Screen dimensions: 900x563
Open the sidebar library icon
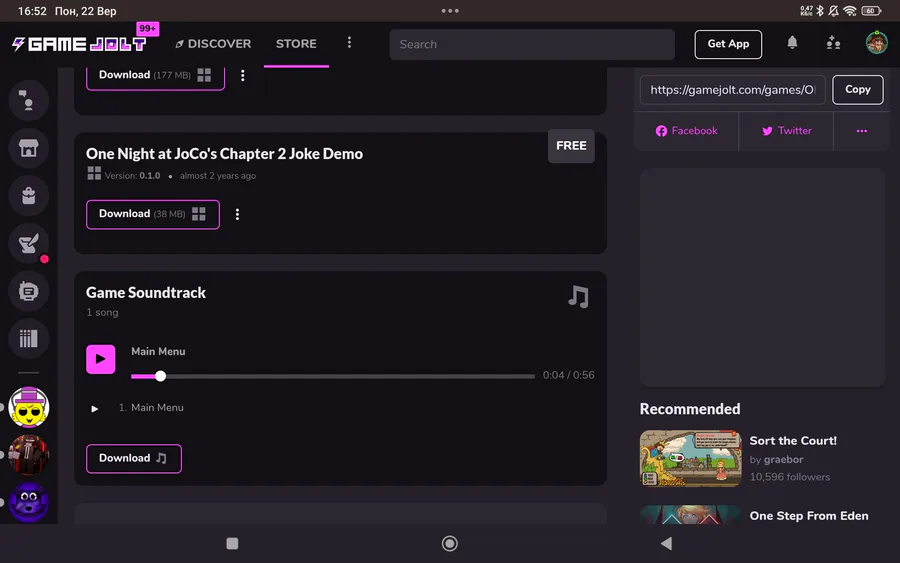(x=28, y=339)
